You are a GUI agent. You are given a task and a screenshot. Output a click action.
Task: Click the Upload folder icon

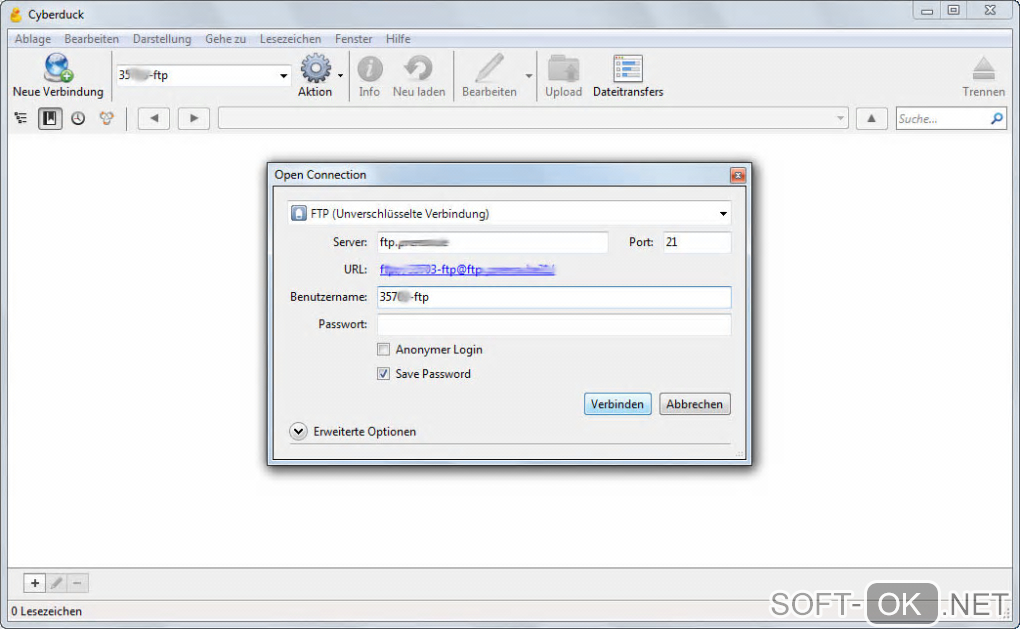(563, 68)
